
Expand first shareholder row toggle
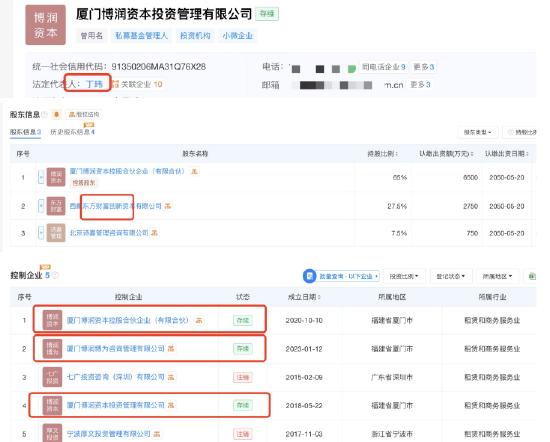41,177
